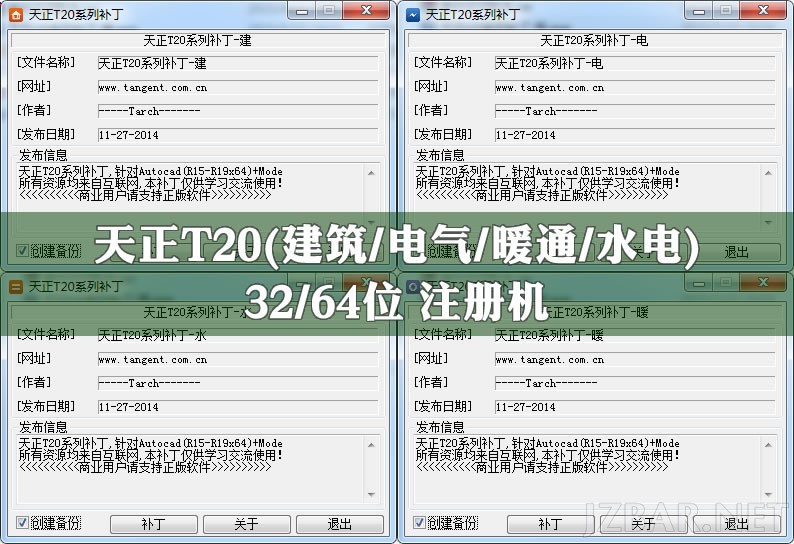Click 退出 button in the 电 patch window
794x544 pixels.
[737, 252]
